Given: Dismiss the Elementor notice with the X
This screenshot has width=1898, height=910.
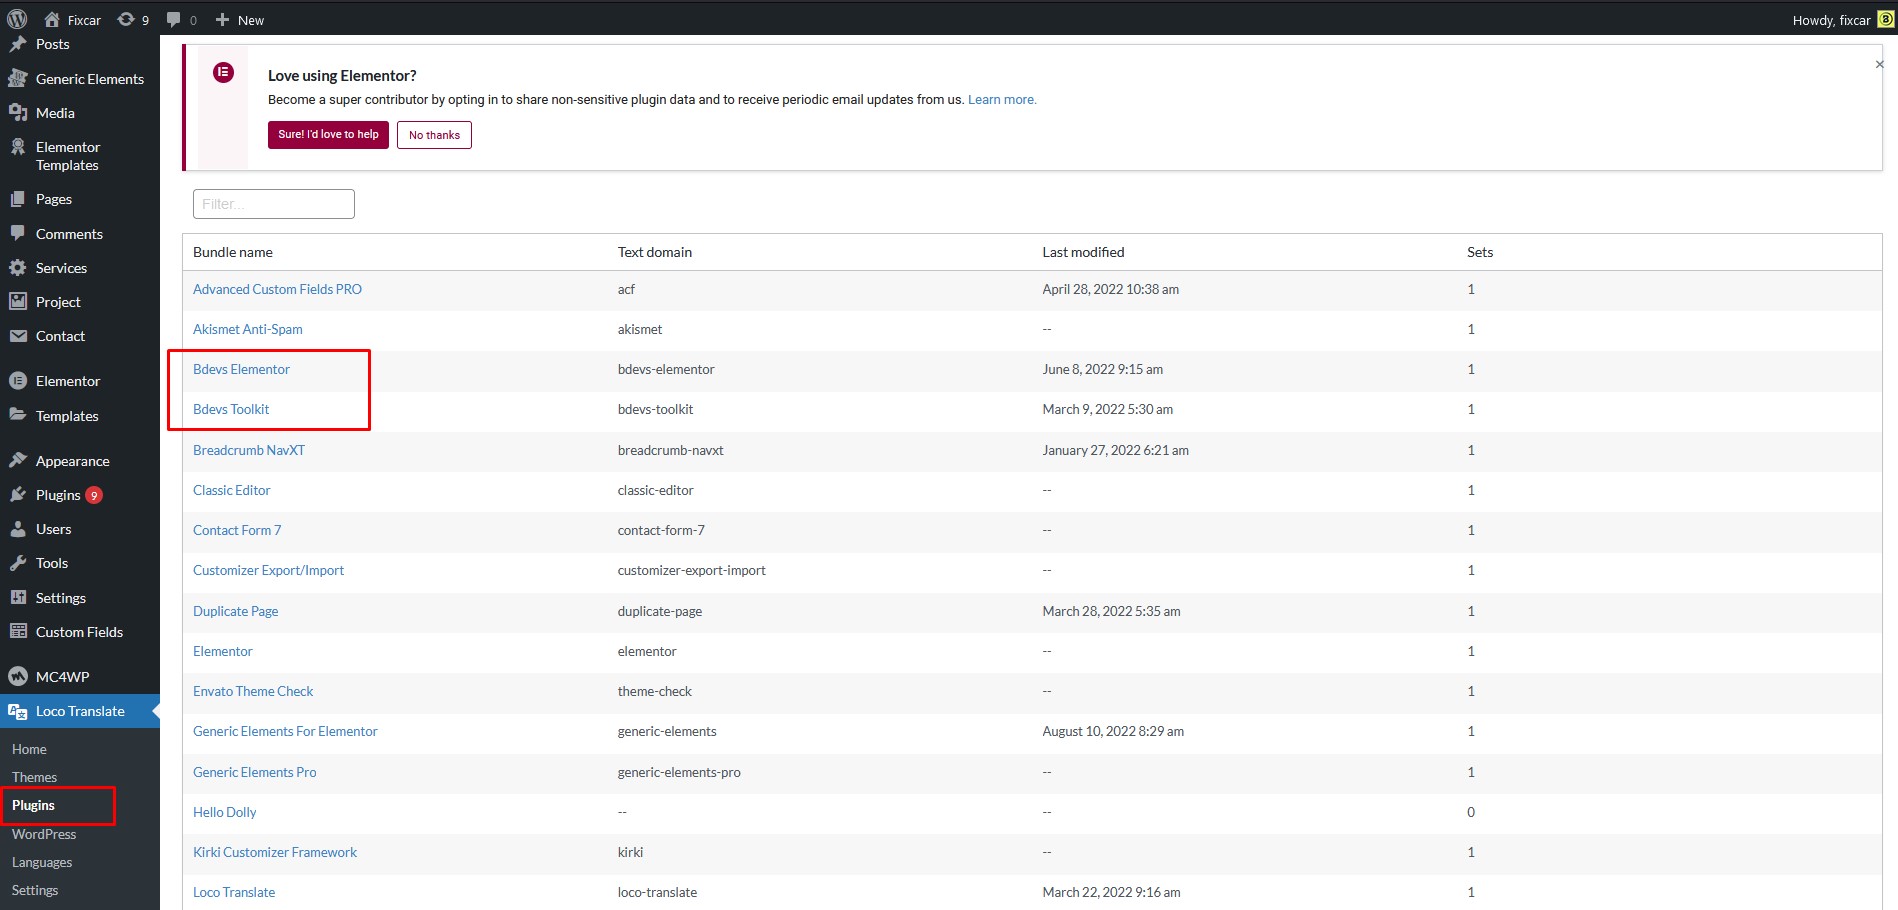Looking at the screenshot, I should click(x=1879, y=64).
